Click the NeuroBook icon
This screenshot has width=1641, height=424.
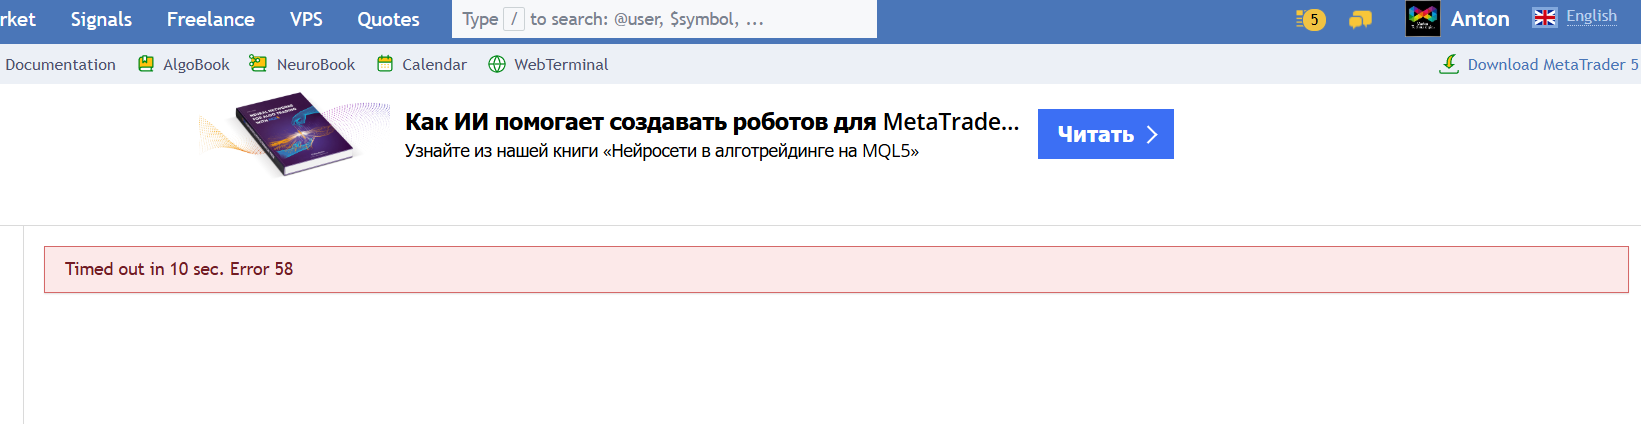click(258, 64)
